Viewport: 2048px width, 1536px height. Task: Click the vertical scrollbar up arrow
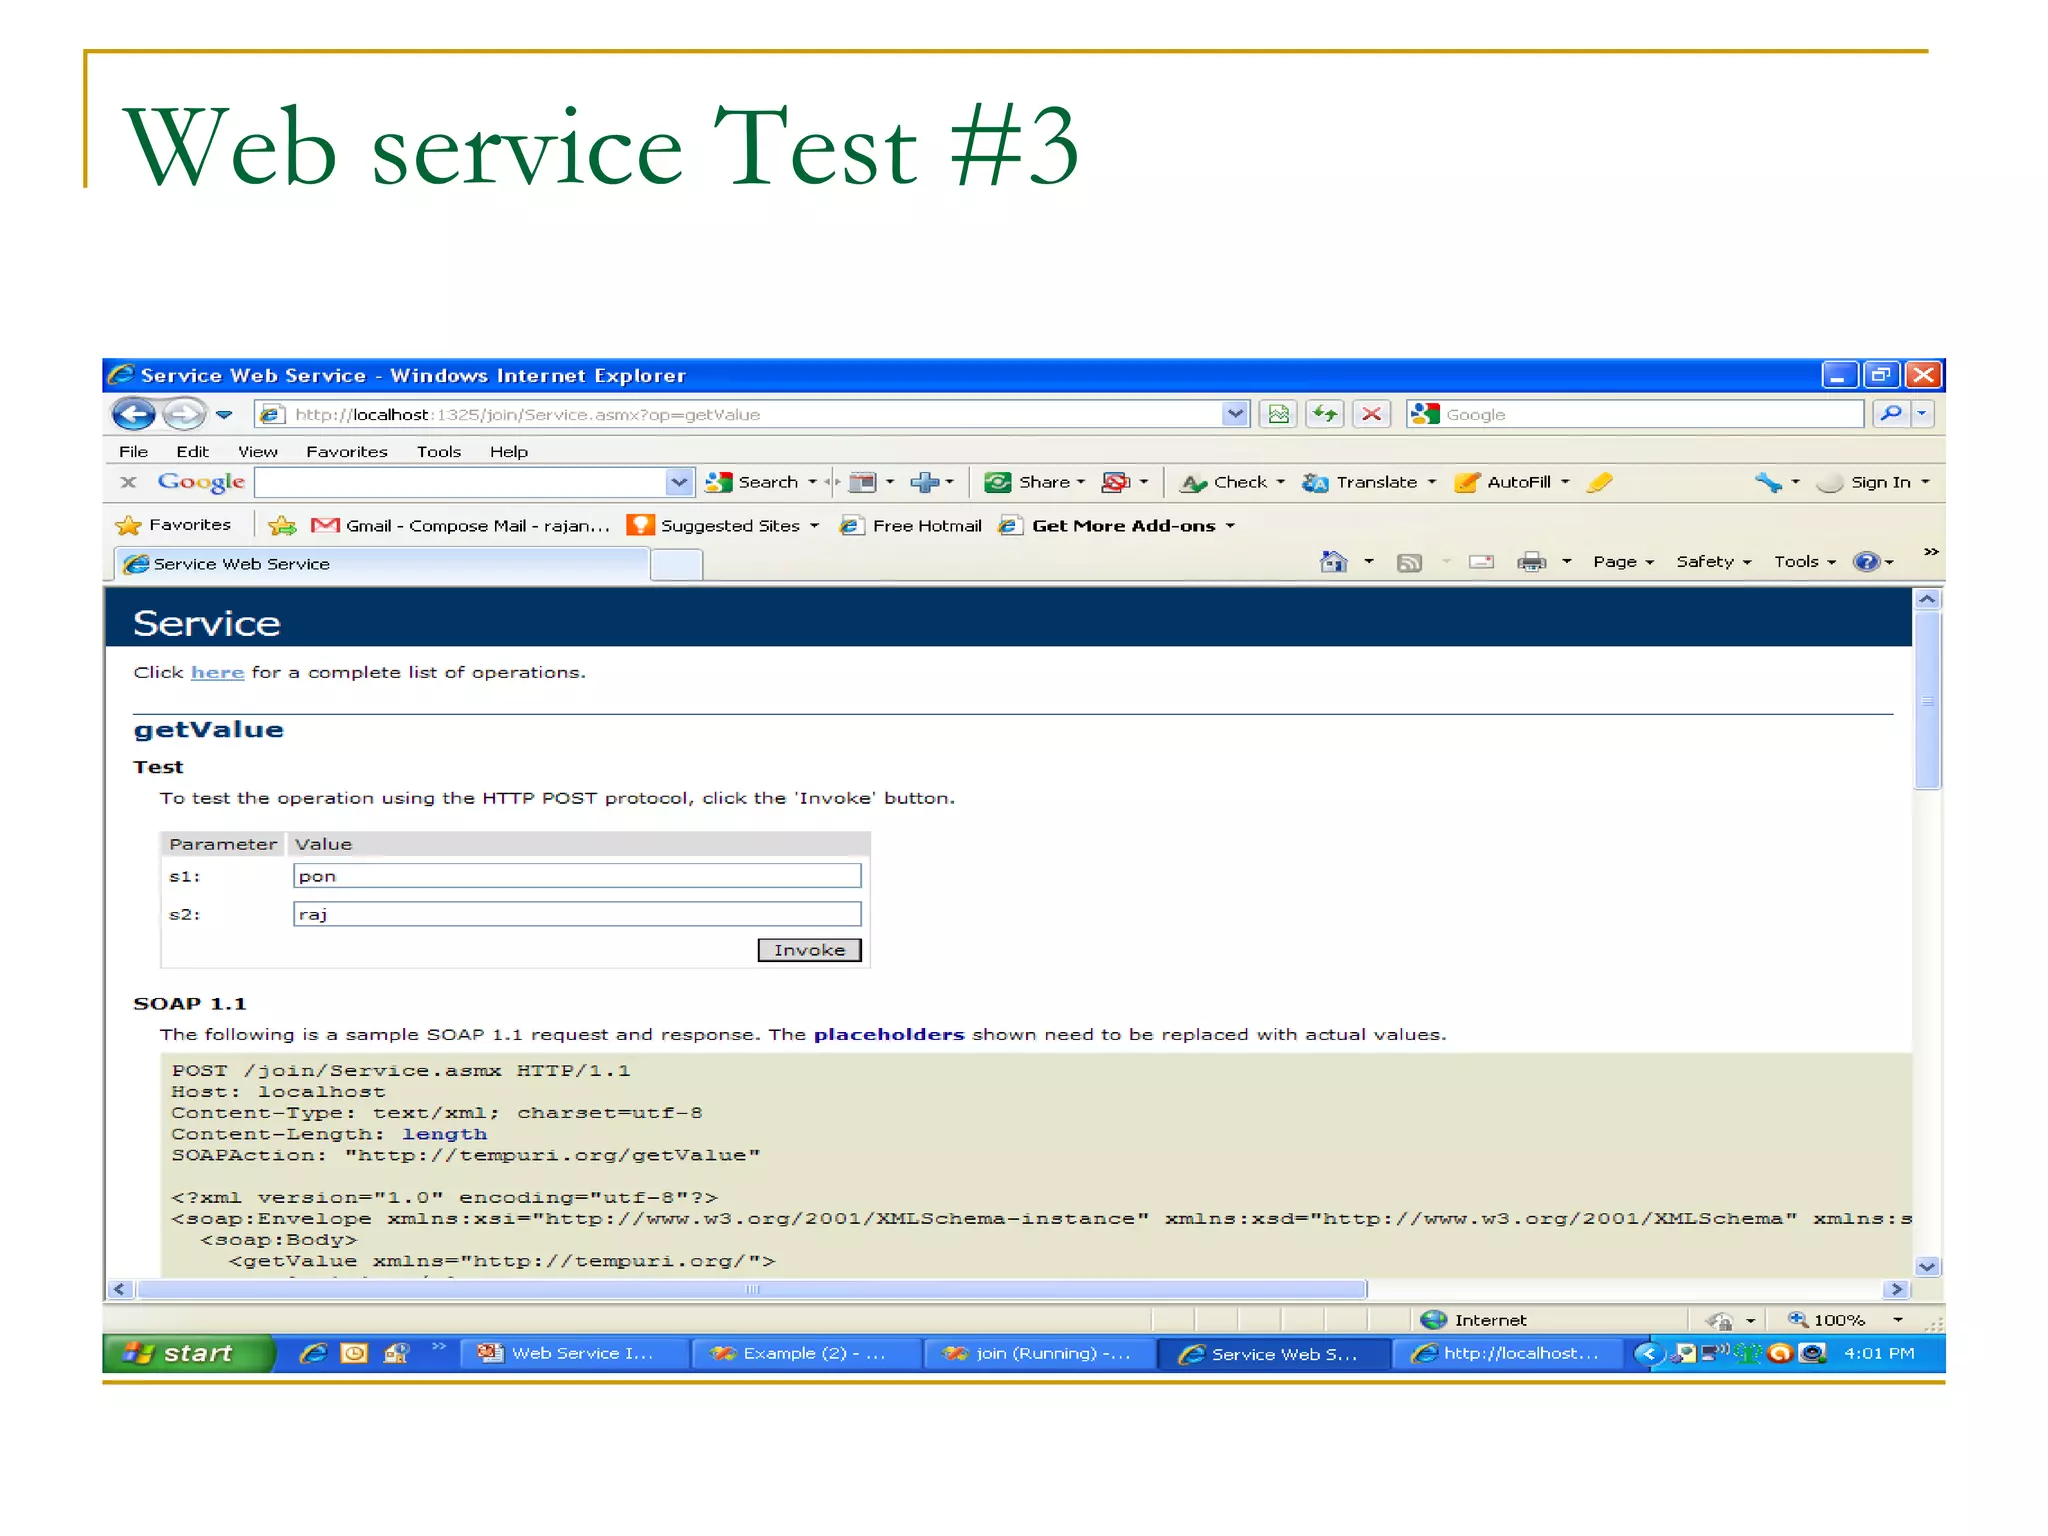(1927, 600)
